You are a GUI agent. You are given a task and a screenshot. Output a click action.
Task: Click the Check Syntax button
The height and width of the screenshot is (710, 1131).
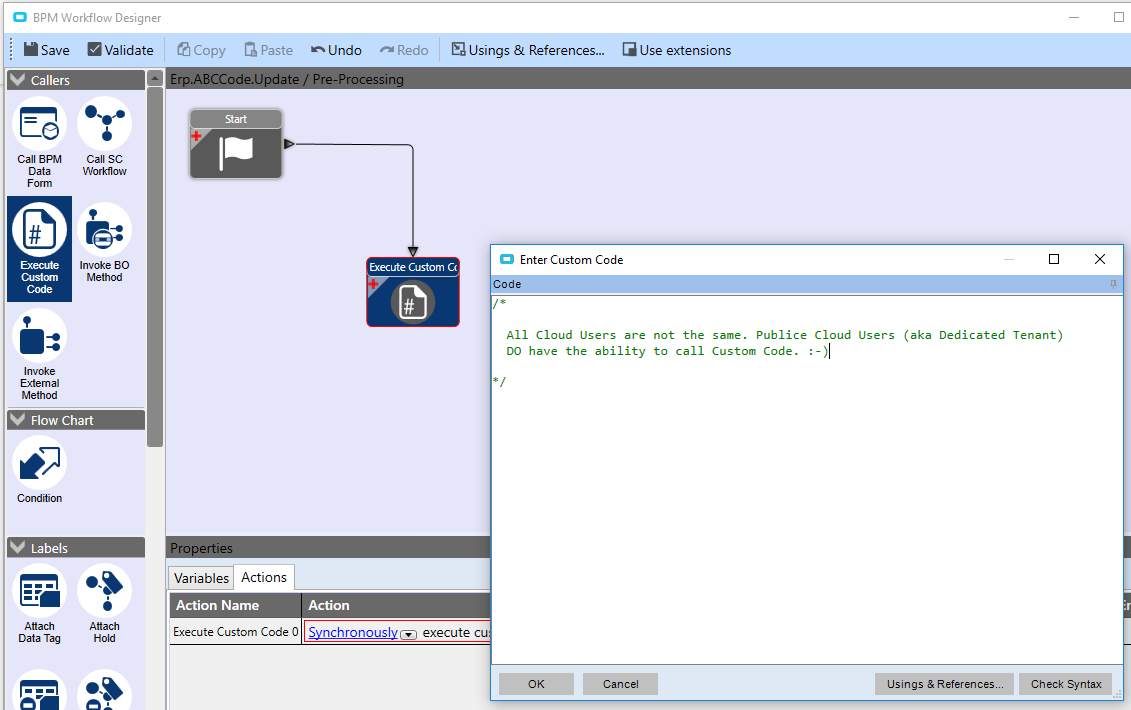click(1065, 684)
